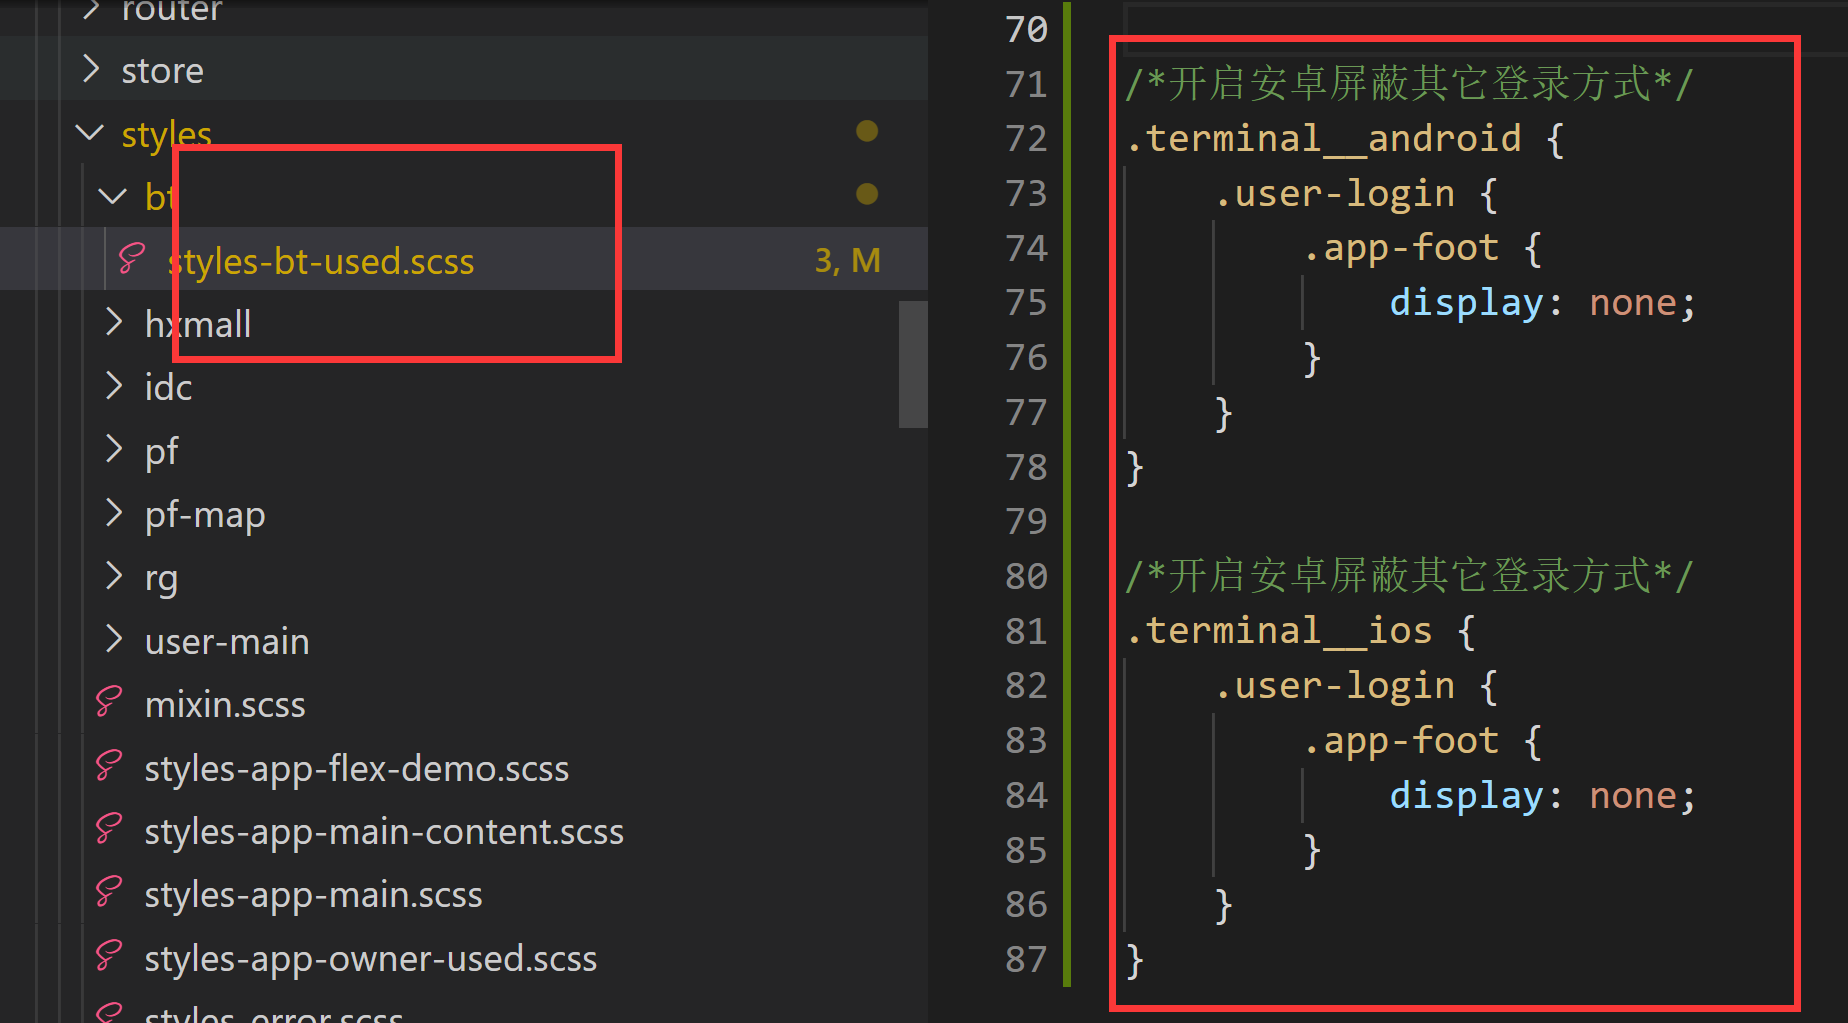Click the Sass icon beside mixin.scss

point(109,703)
